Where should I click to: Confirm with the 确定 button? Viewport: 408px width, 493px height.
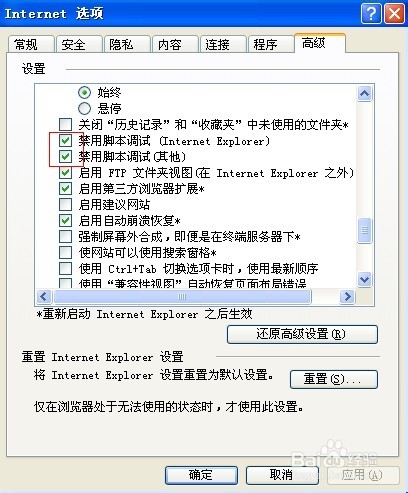point(201,475)
